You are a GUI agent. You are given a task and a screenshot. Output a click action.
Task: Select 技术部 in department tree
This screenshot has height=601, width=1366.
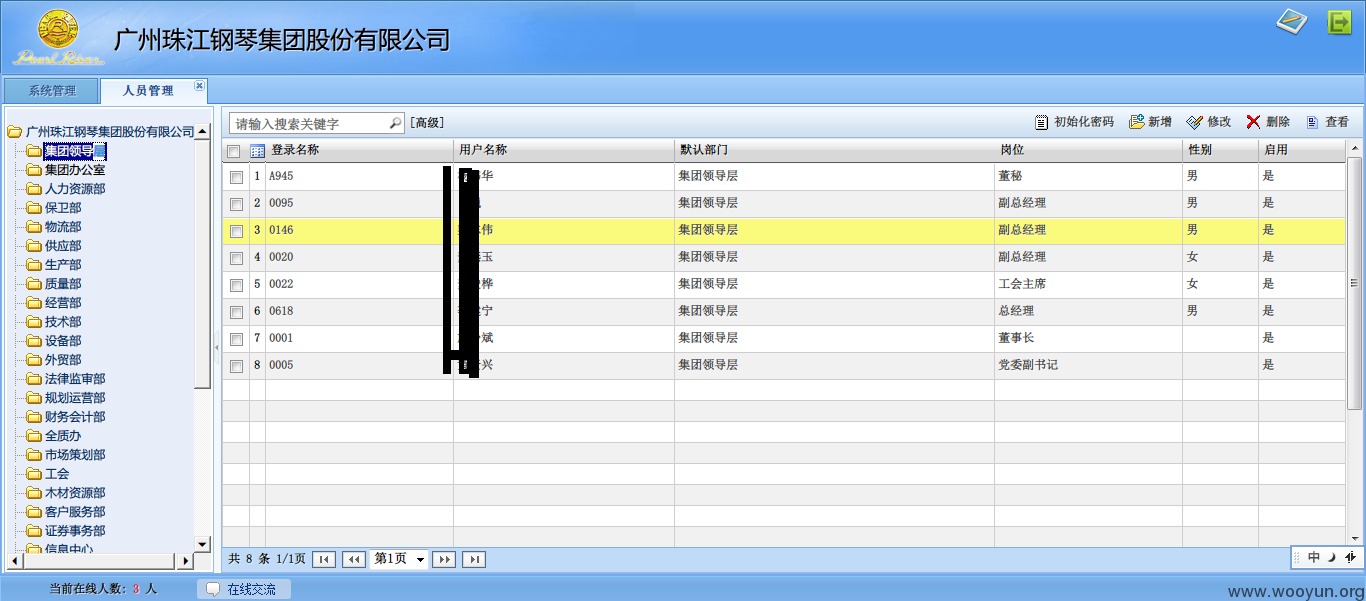pos(63,322)
